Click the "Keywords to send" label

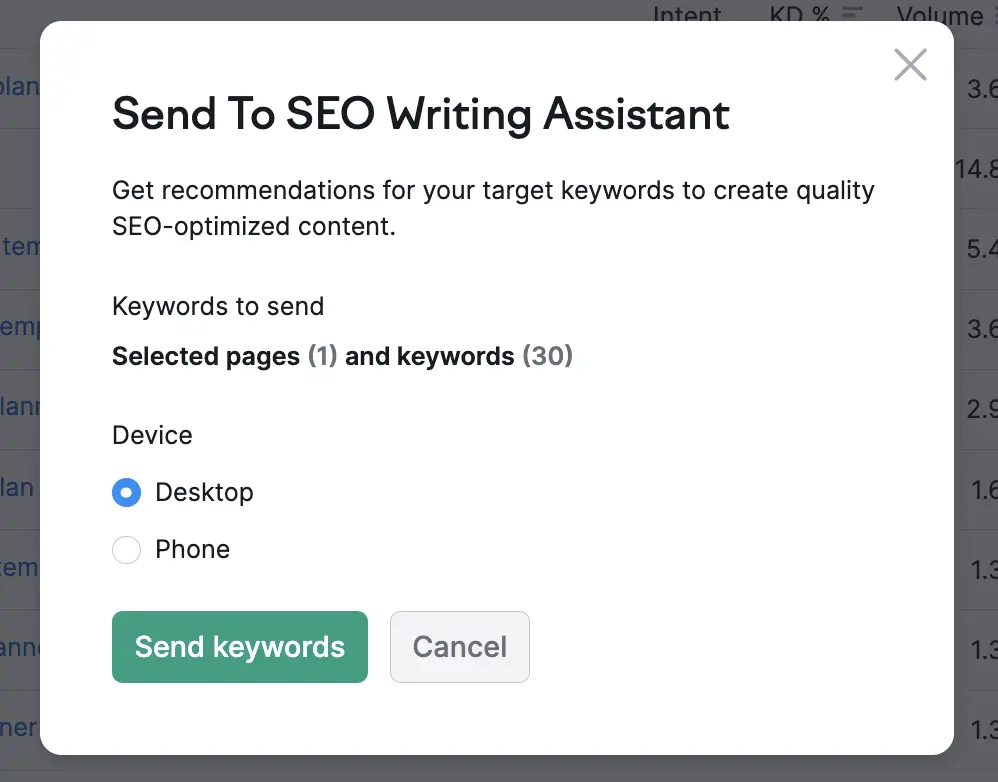click(218, 306)
